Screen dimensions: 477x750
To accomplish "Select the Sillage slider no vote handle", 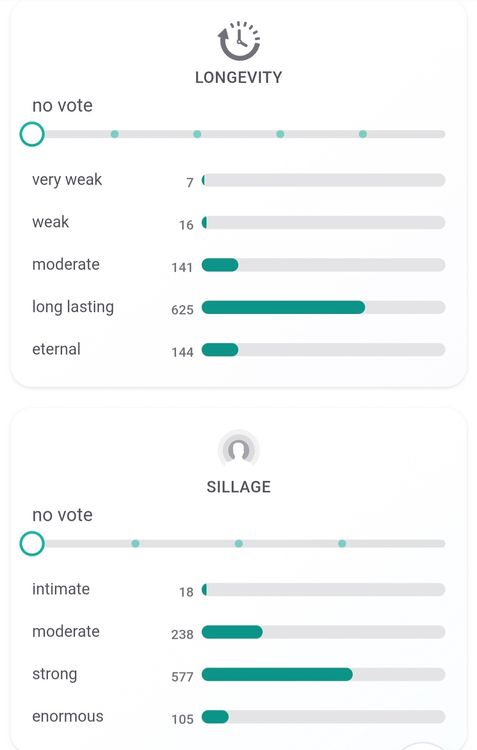I will pos(32,543).
